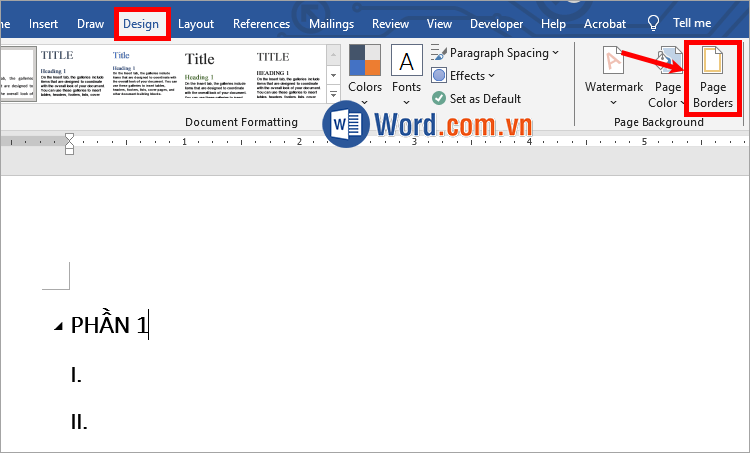Click the Effects circle icon
This screenshot has width=750, height=453.
click(x=439, y=76)
